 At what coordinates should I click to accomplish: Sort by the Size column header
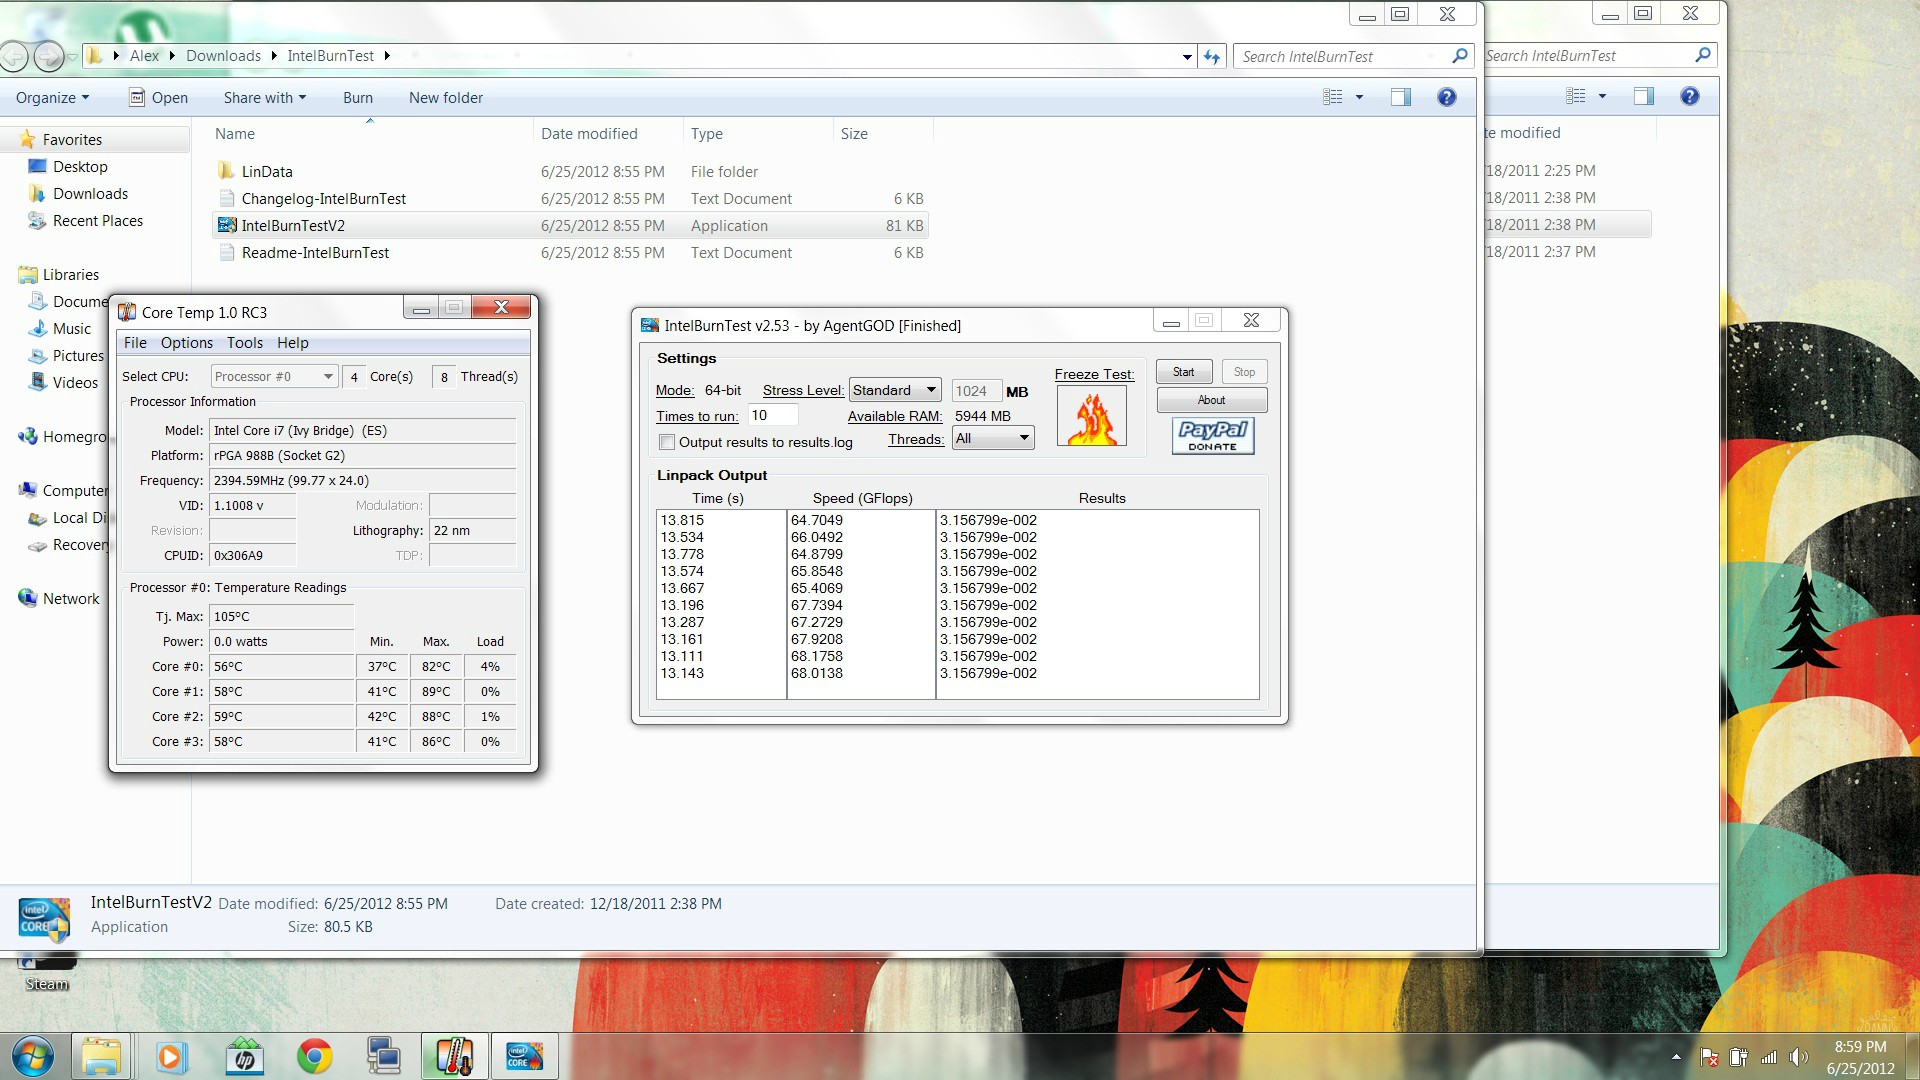(x=854, y=134)
